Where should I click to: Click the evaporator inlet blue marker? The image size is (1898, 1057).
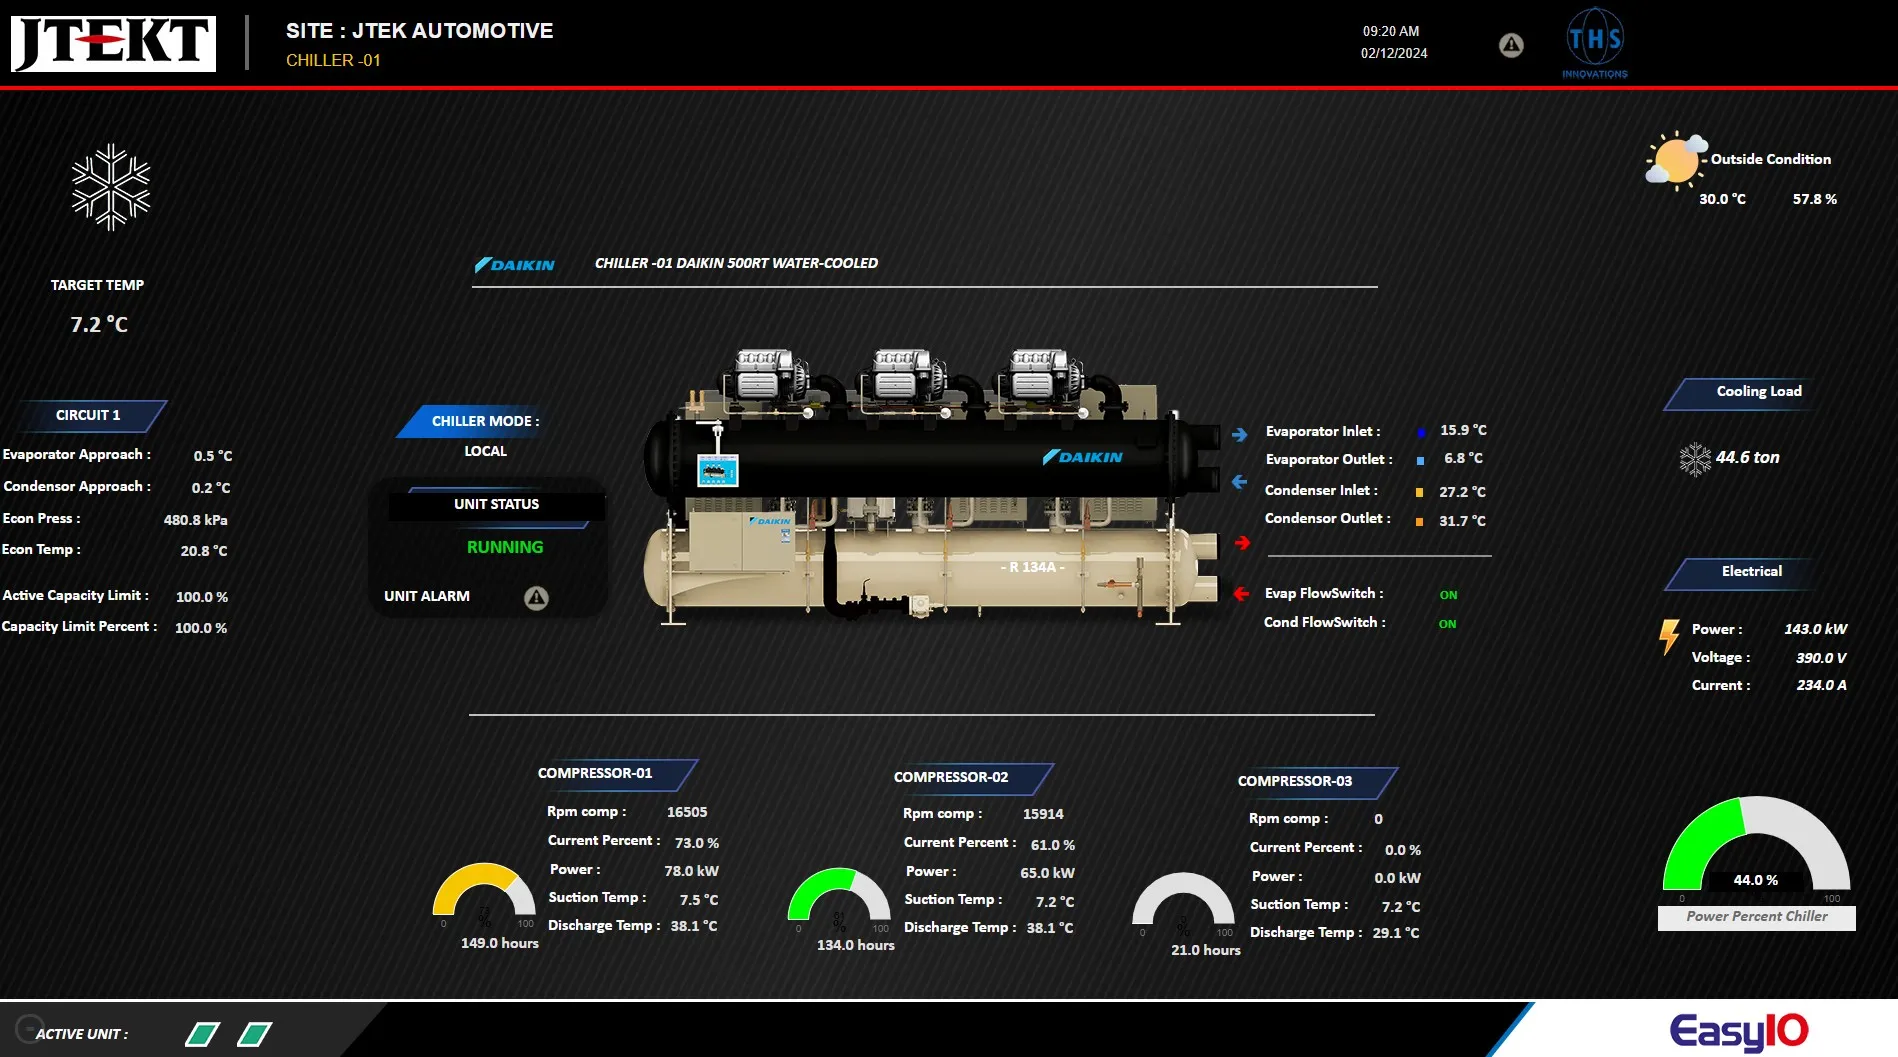(x=1421, y=432)
